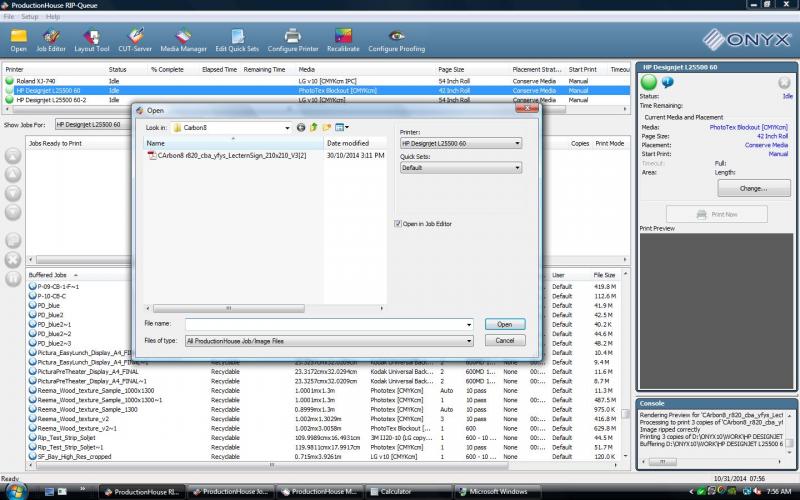Expand Printer dropdown in Open dialog
This screenshot has height=500, width=800.
(517, 143)
